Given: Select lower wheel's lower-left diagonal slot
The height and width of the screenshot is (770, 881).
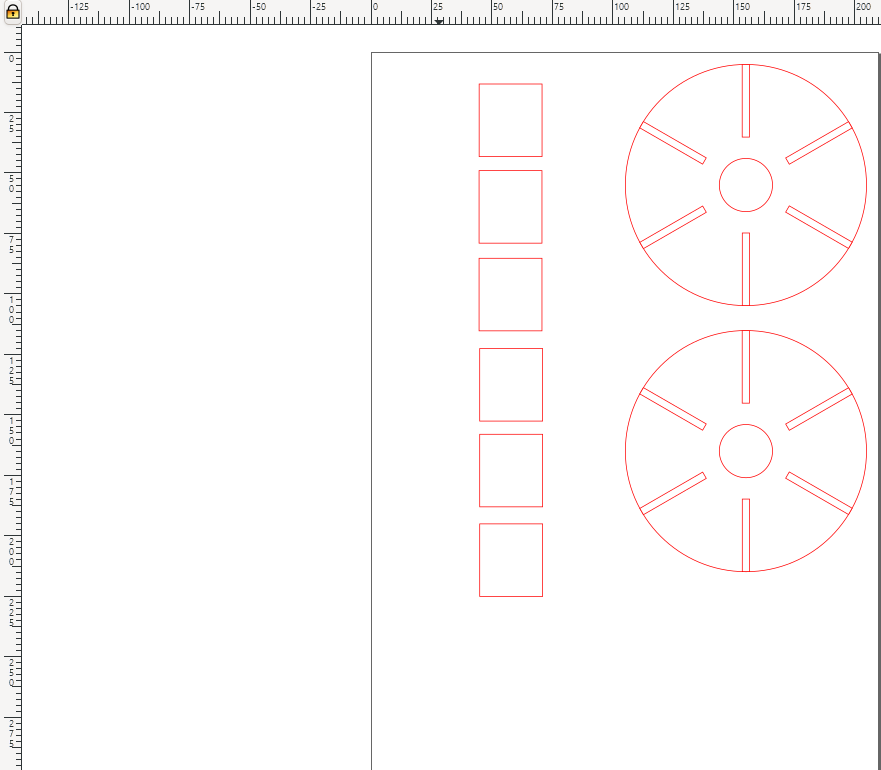Looking at the screenshot, I should 673,493.
